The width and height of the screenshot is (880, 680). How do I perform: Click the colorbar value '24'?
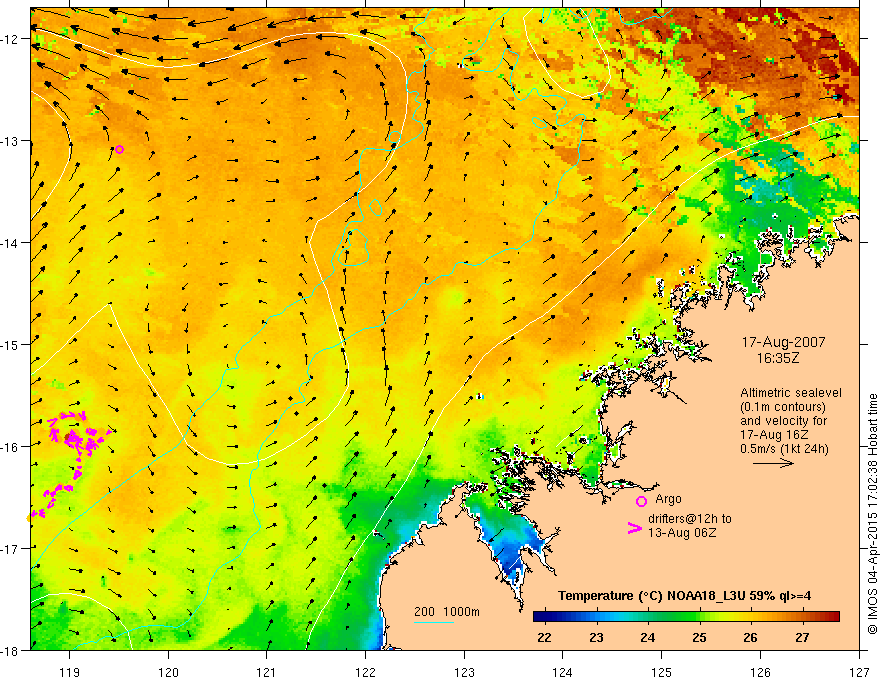pyautogui.click(x=647, y=638)
